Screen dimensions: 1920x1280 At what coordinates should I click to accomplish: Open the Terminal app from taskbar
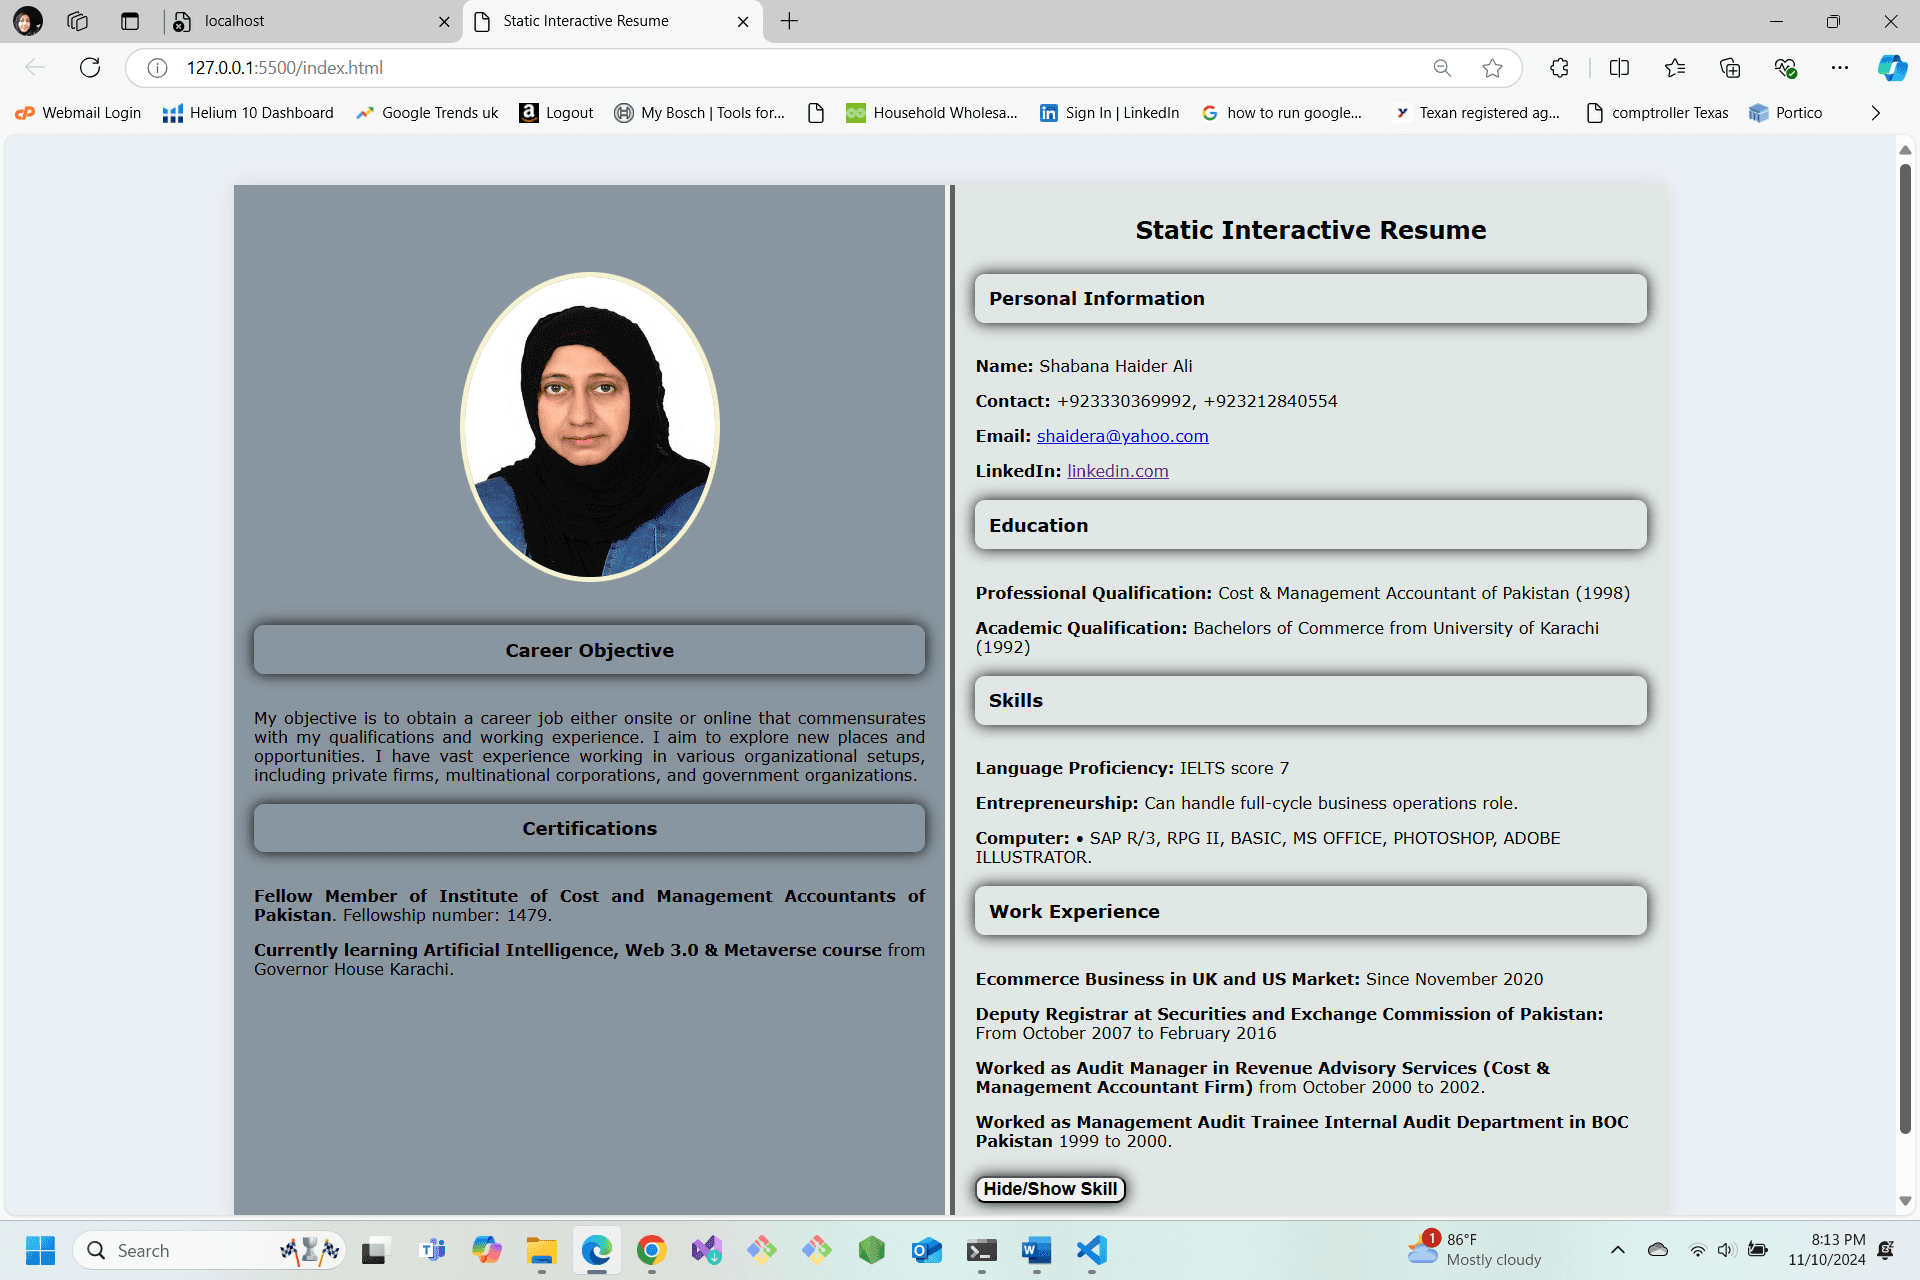981,1250
